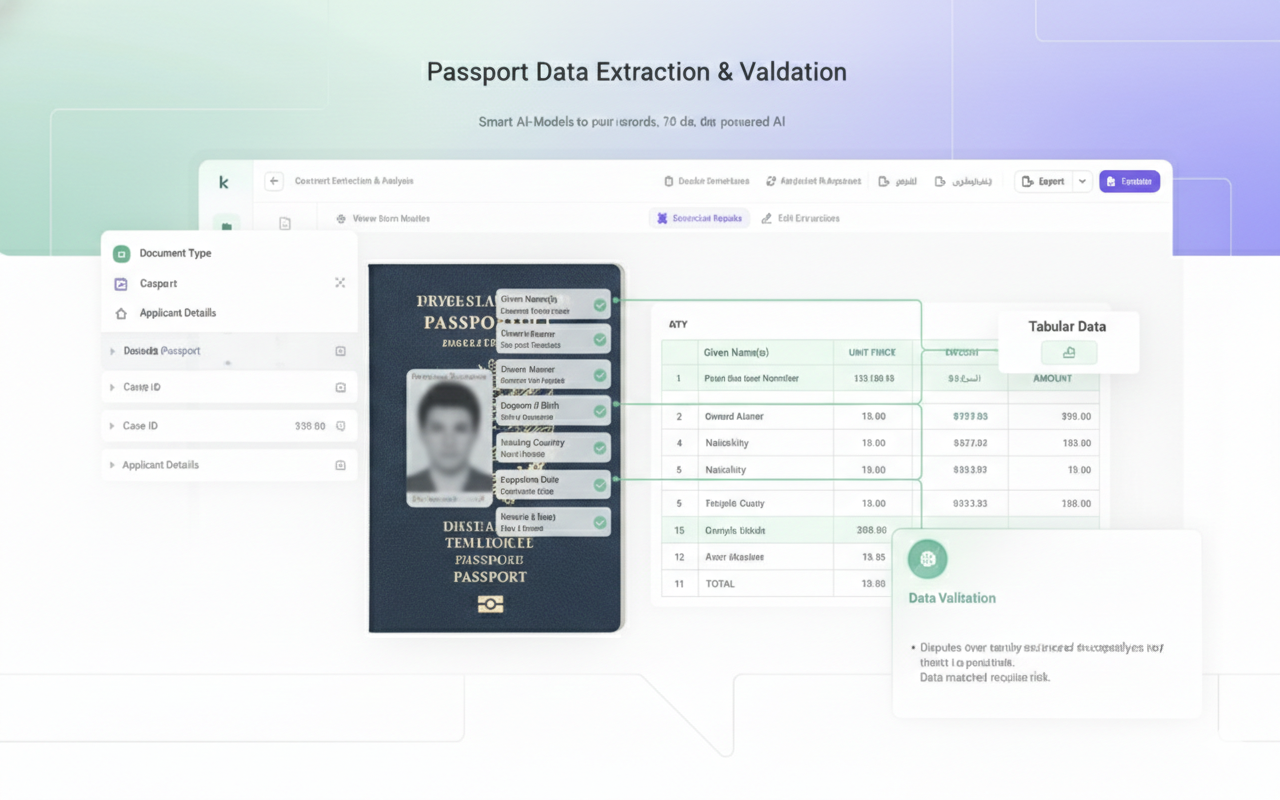1280x800 pixels.
Task: Click the green button under Tabular Data
Action: (x=1068, y=352)
